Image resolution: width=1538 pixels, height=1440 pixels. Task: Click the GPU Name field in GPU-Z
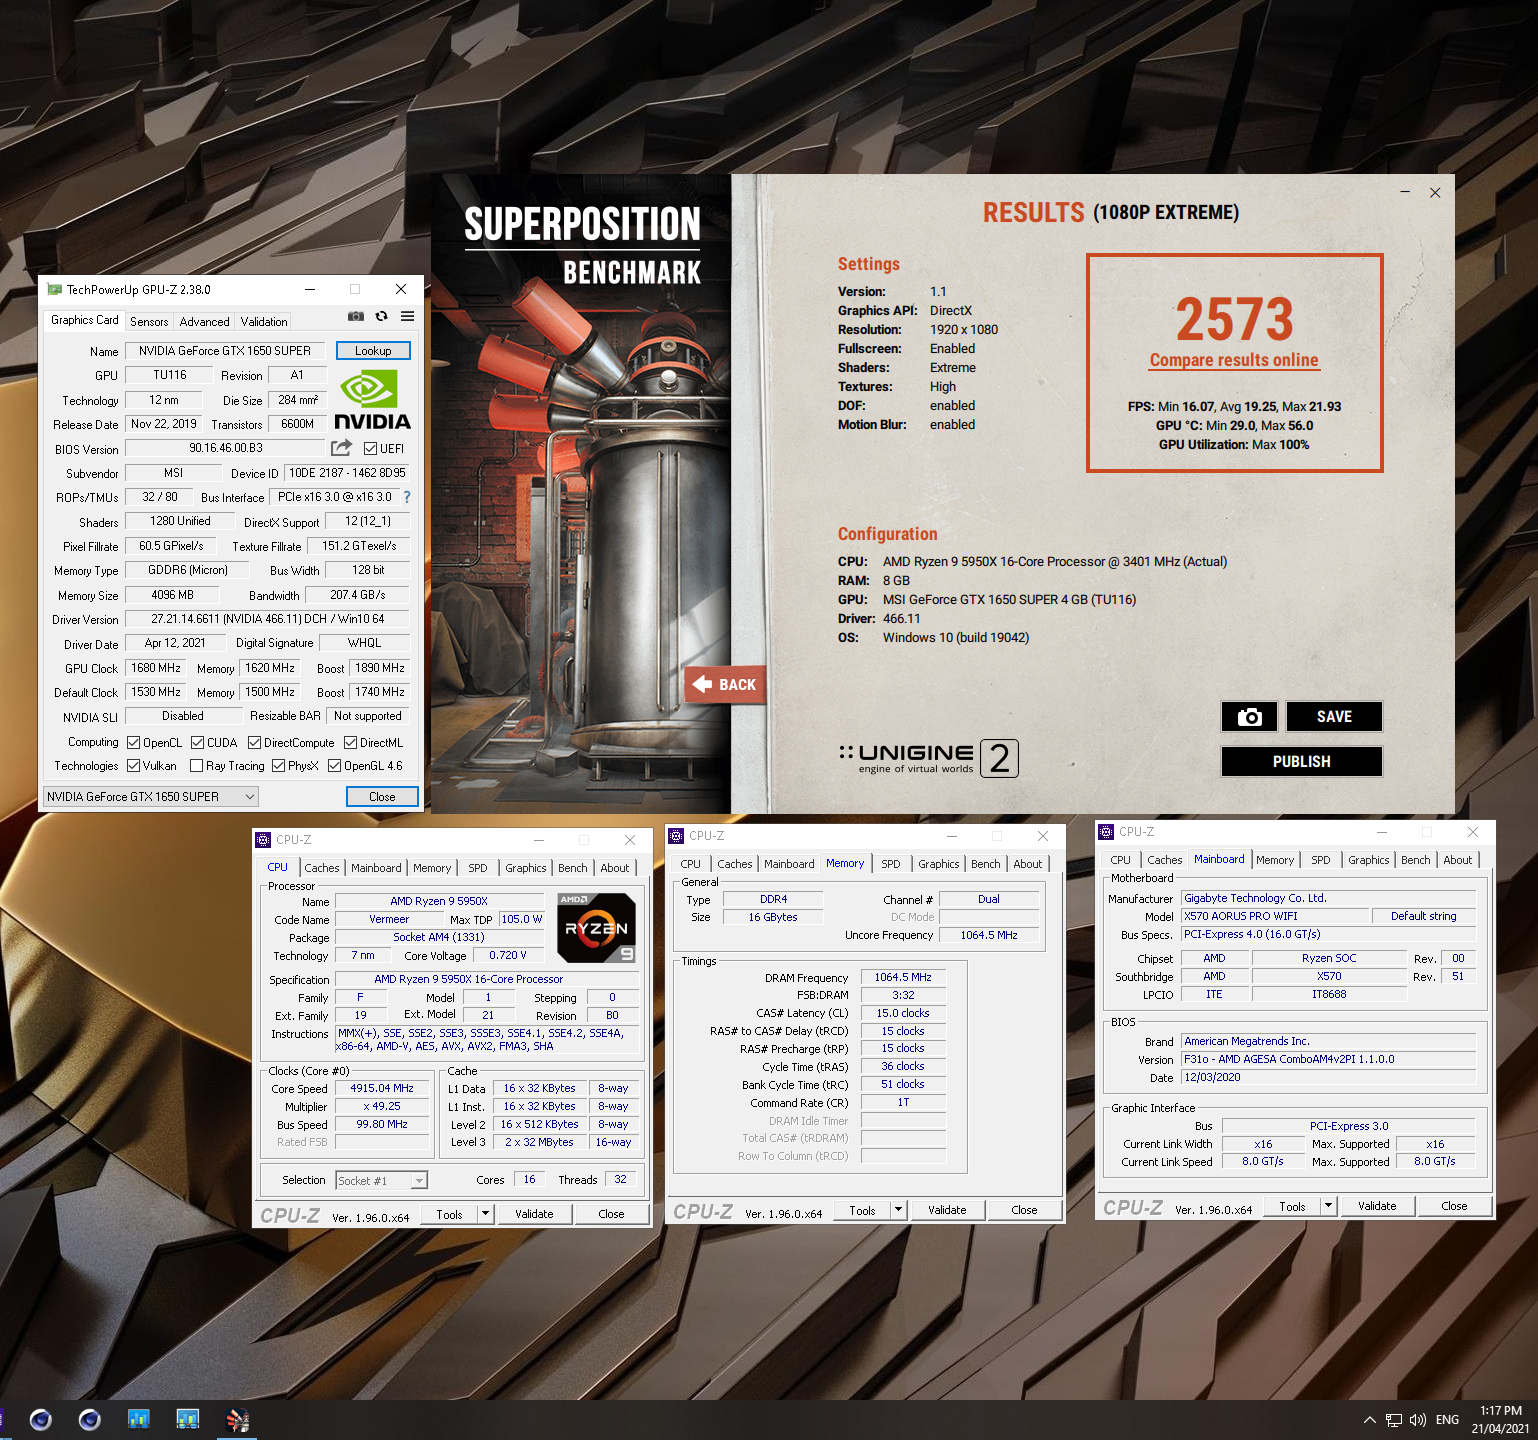point(226,351)
